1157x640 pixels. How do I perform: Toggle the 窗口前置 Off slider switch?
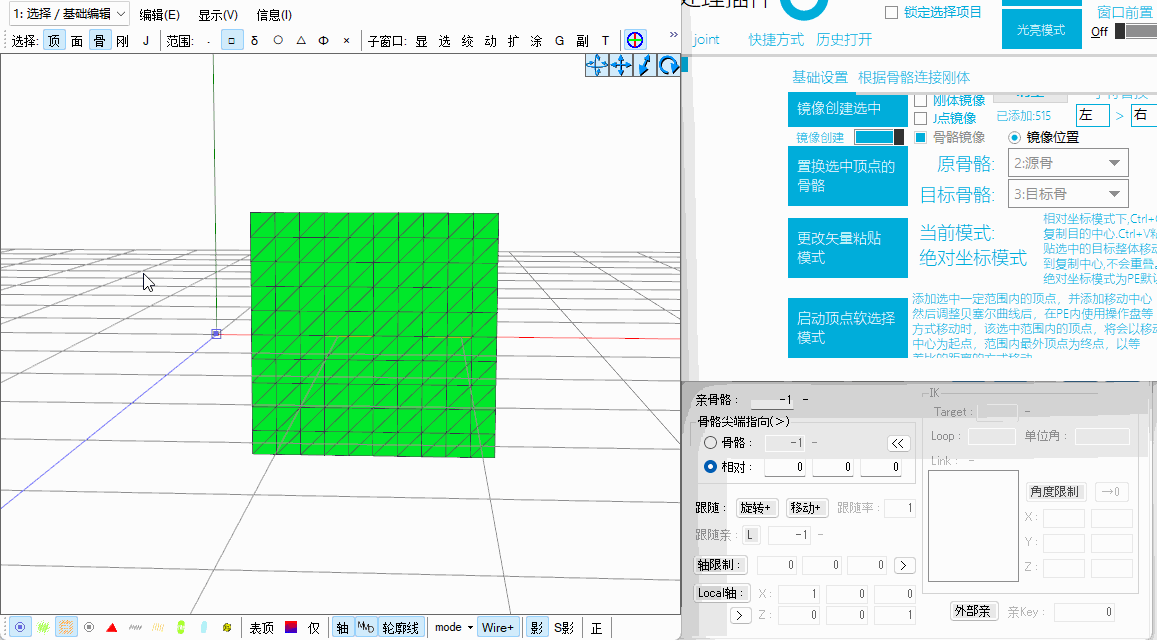click(1134, 31)
